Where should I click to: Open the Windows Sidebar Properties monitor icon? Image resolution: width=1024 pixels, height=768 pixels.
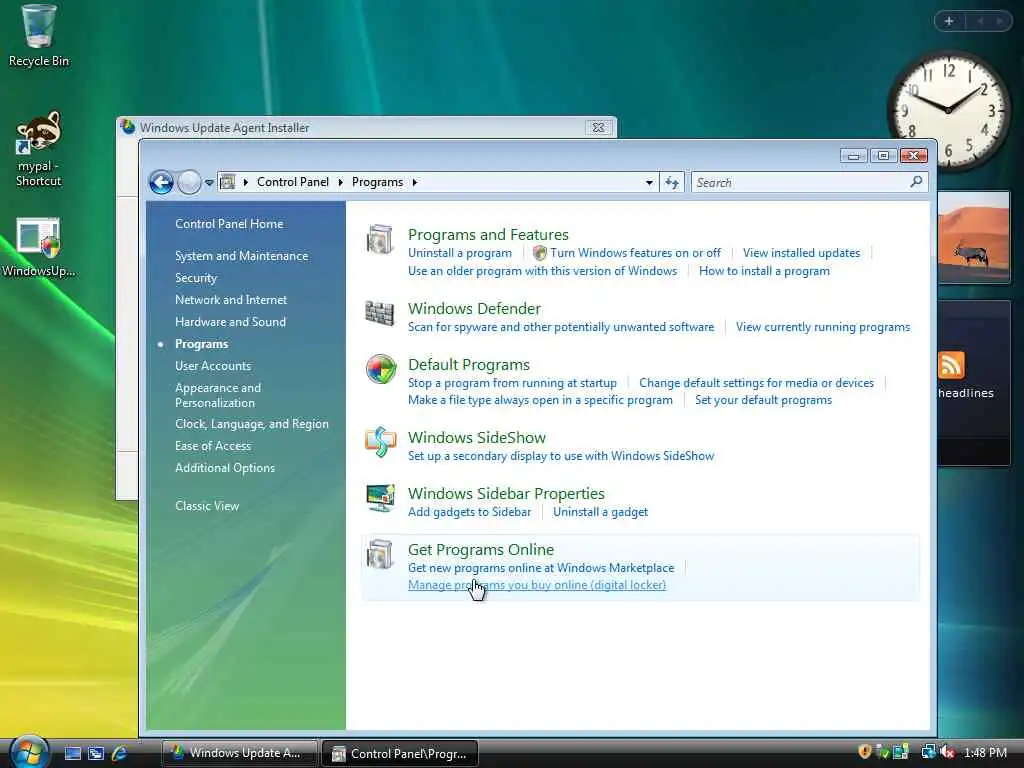[x=380, y=498]
